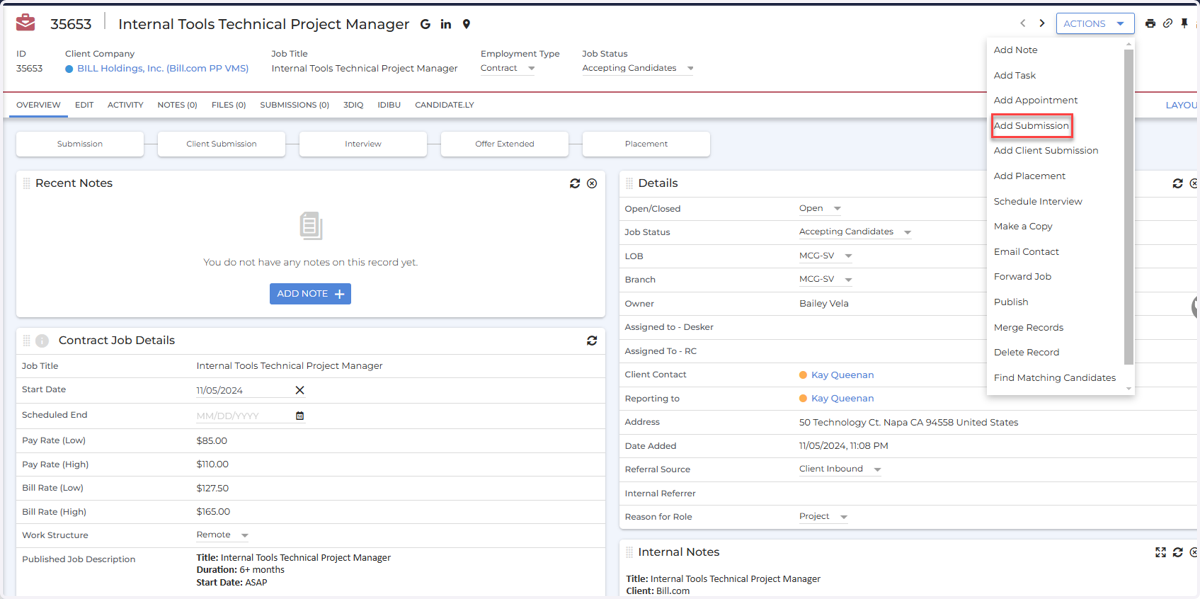Image resolution: width=1200 pixels, height=599 pixels.
Task: Open Kay Queenan Client Contact link
Action: coord(842,375)
